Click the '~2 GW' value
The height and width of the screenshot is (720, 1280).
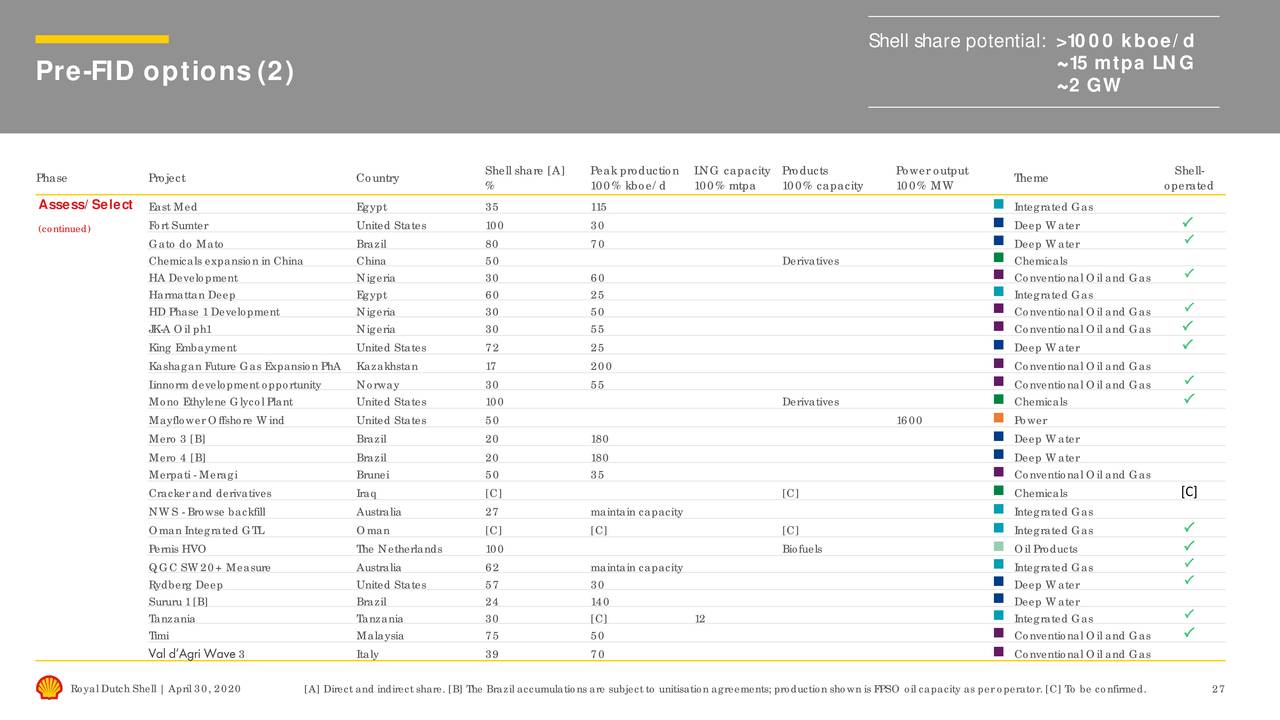point(1088,86)
